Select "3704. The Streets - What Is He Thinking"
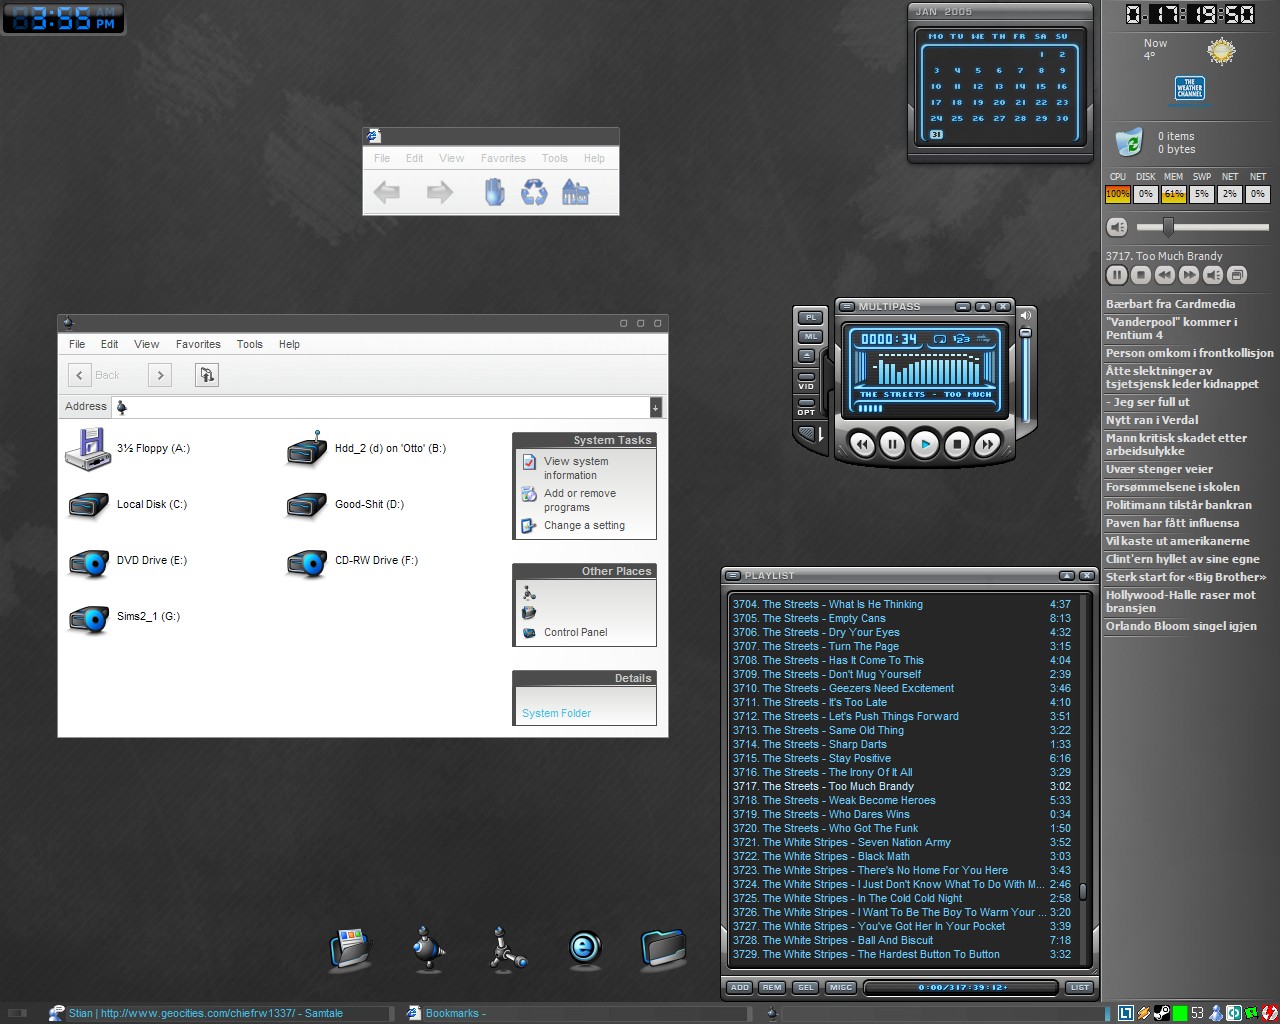Viewport: 1280px width, 1024px height. pyautogui.click(x=901, y=604)
